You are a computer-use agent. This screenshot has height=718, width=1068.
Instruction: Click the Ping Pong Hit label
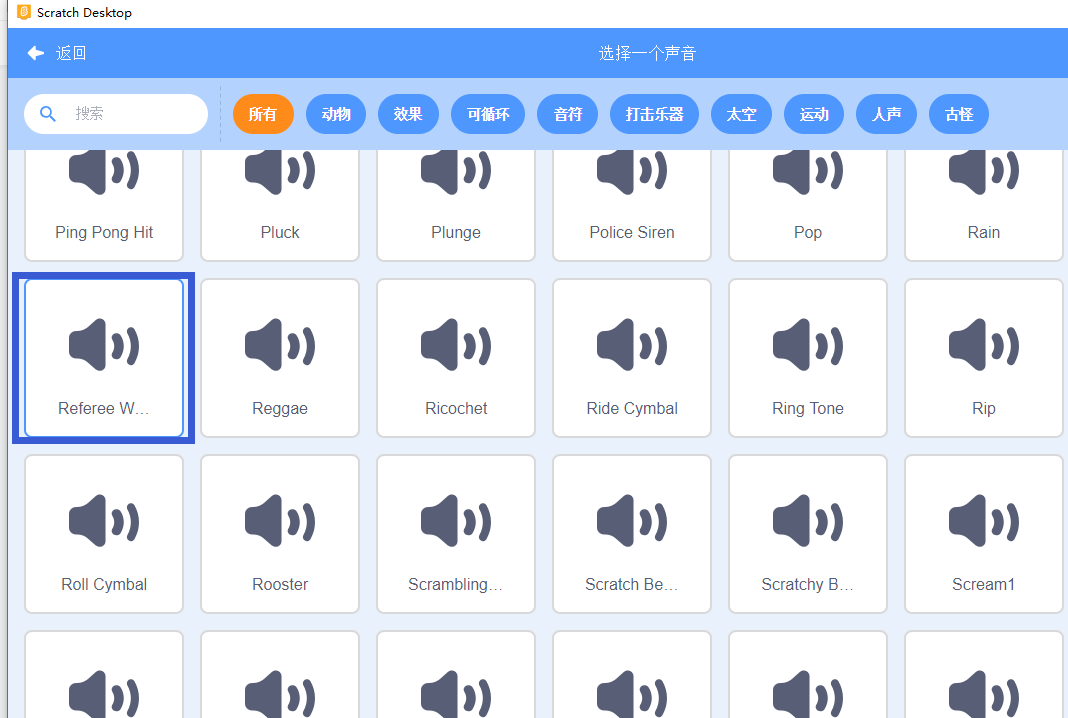click(104, 233)
